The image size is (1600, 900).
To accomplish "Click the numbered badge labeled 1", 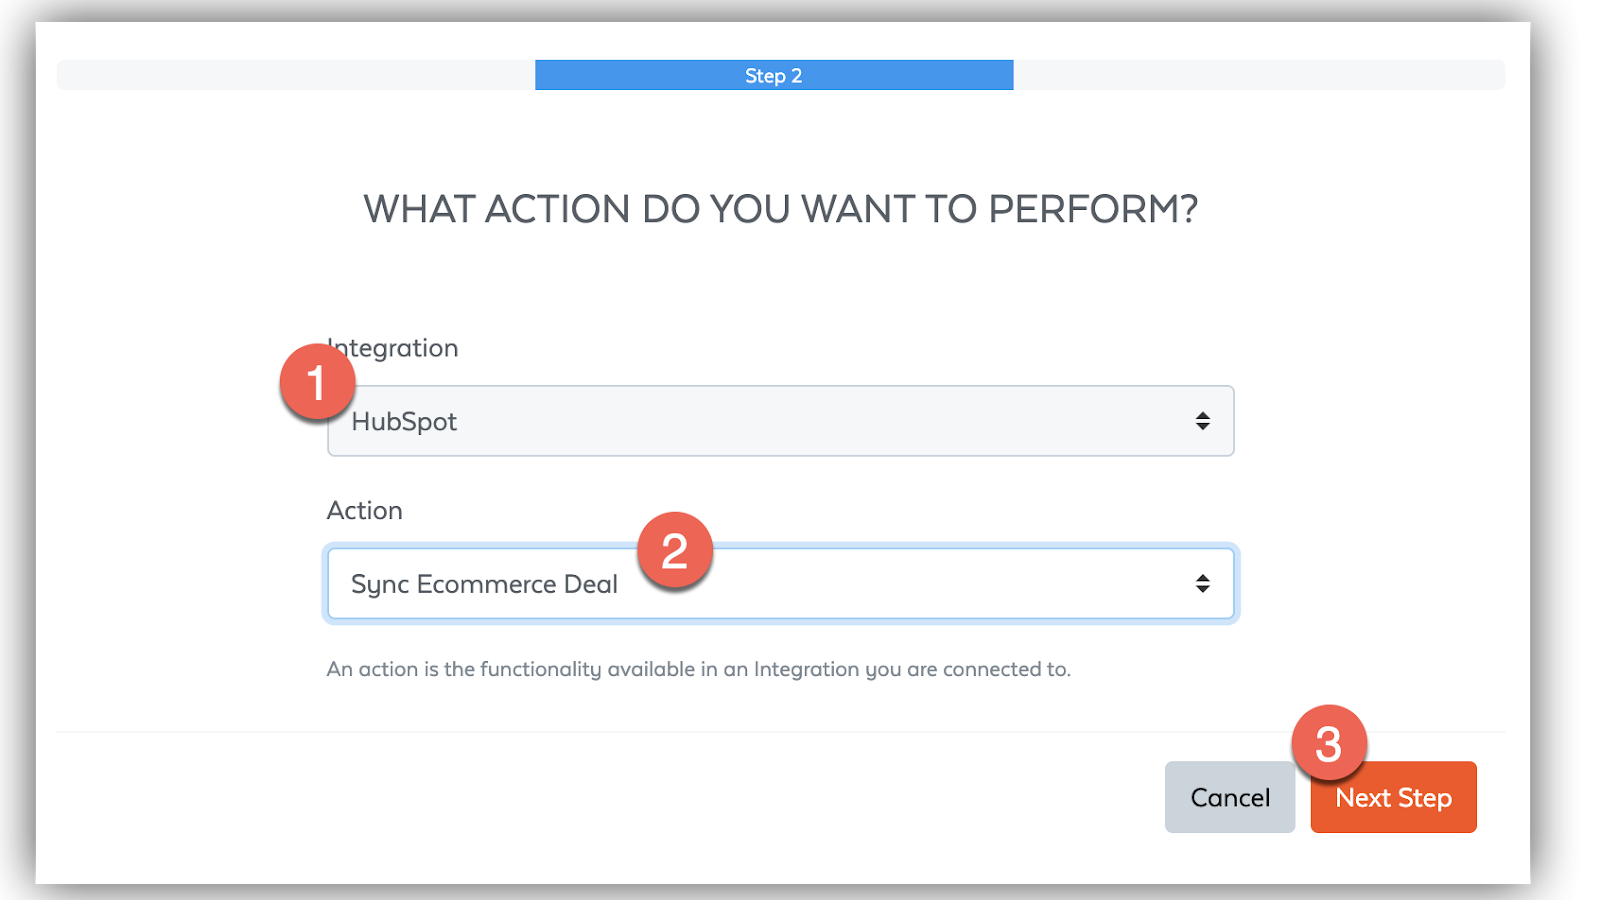I will (x=317, y=383).
